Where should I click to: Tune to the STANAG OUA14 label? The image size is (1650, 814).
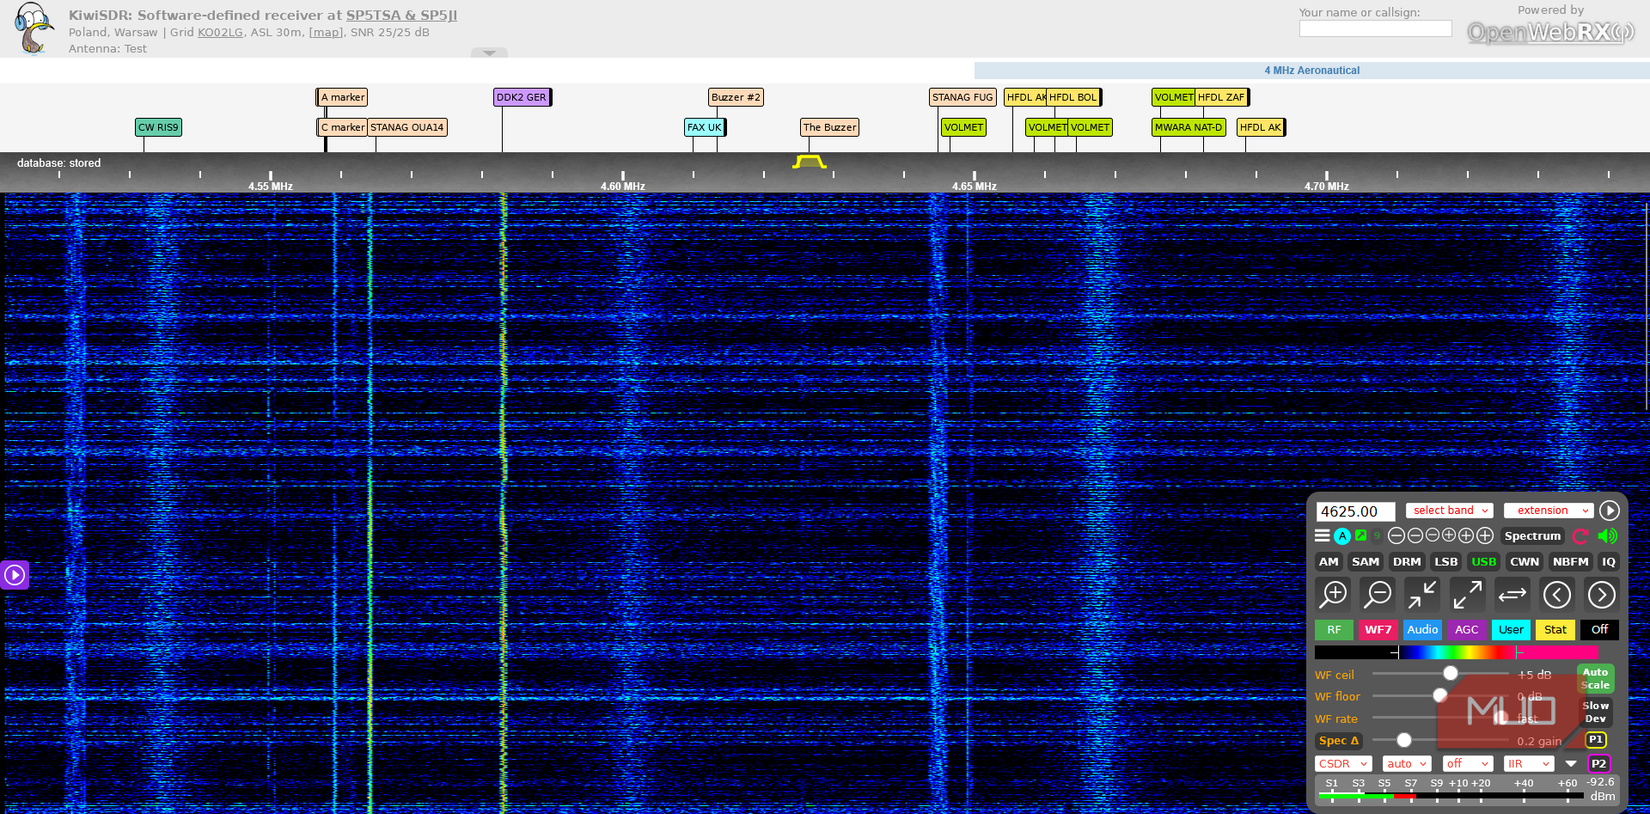tap(407, 127)
